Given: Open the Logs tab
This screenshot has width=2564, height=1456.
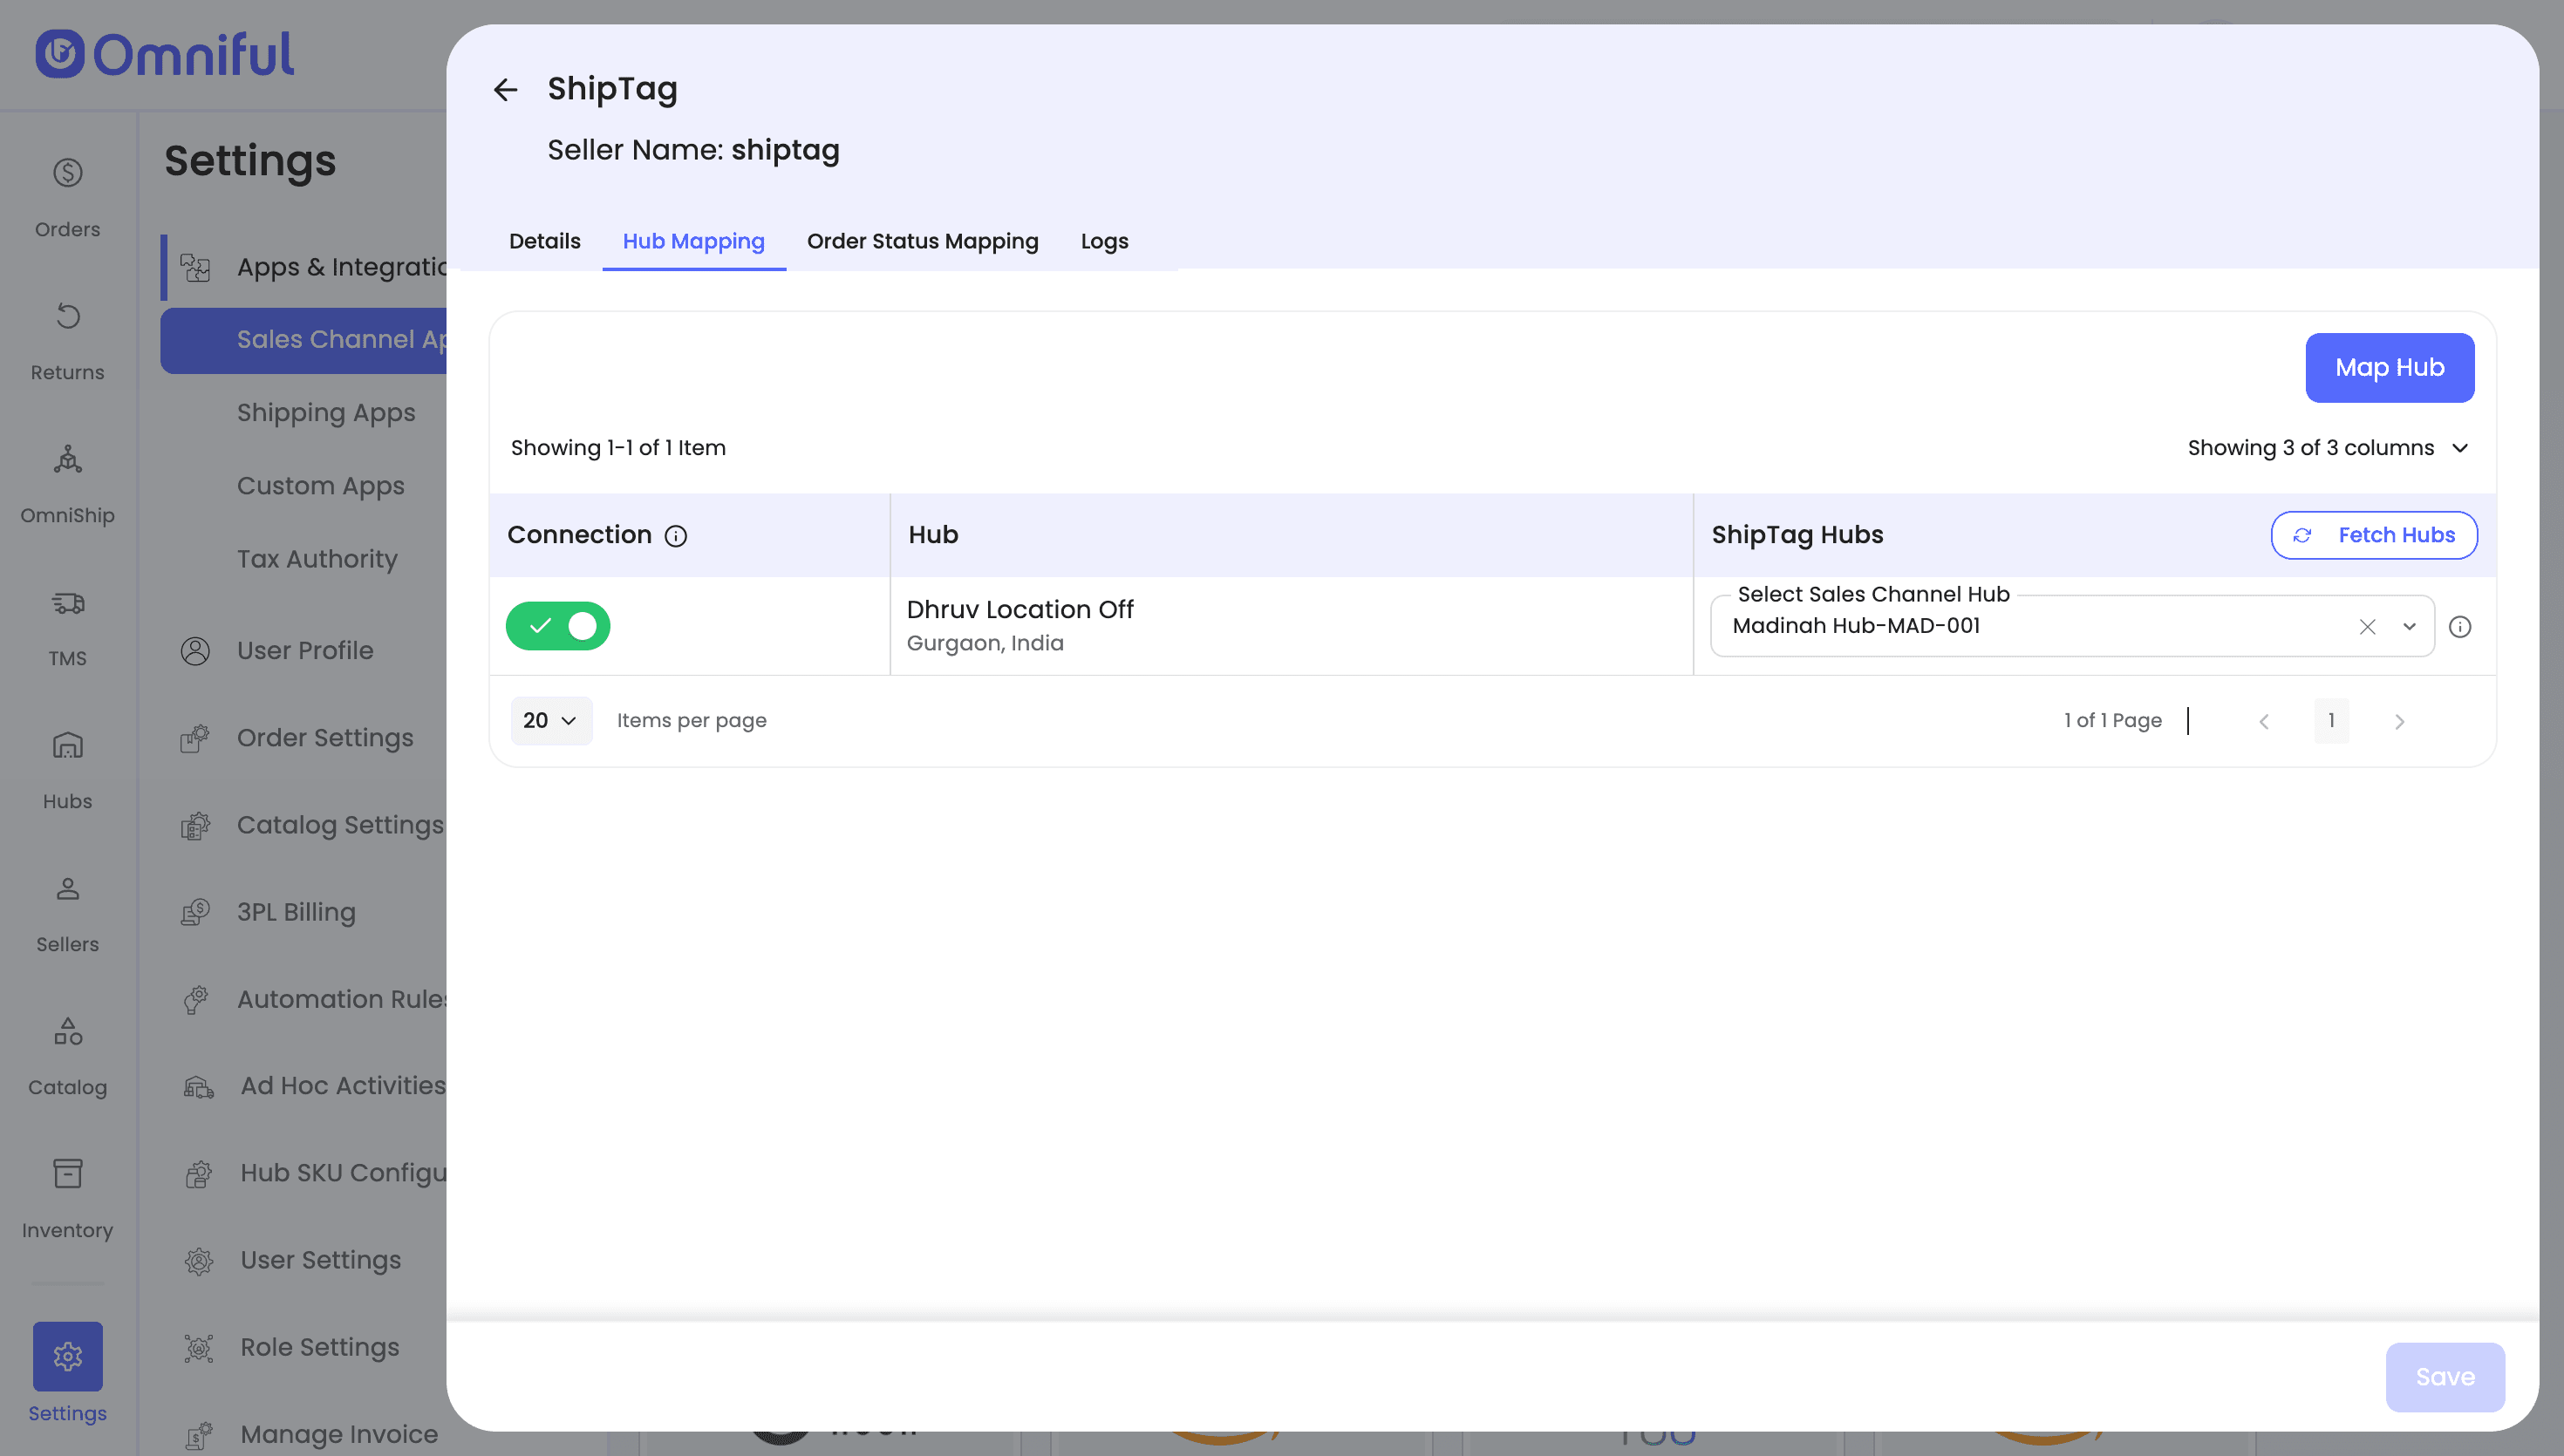Looking at the screenshot, I should pyautogui.click(x=1104, y=241).
